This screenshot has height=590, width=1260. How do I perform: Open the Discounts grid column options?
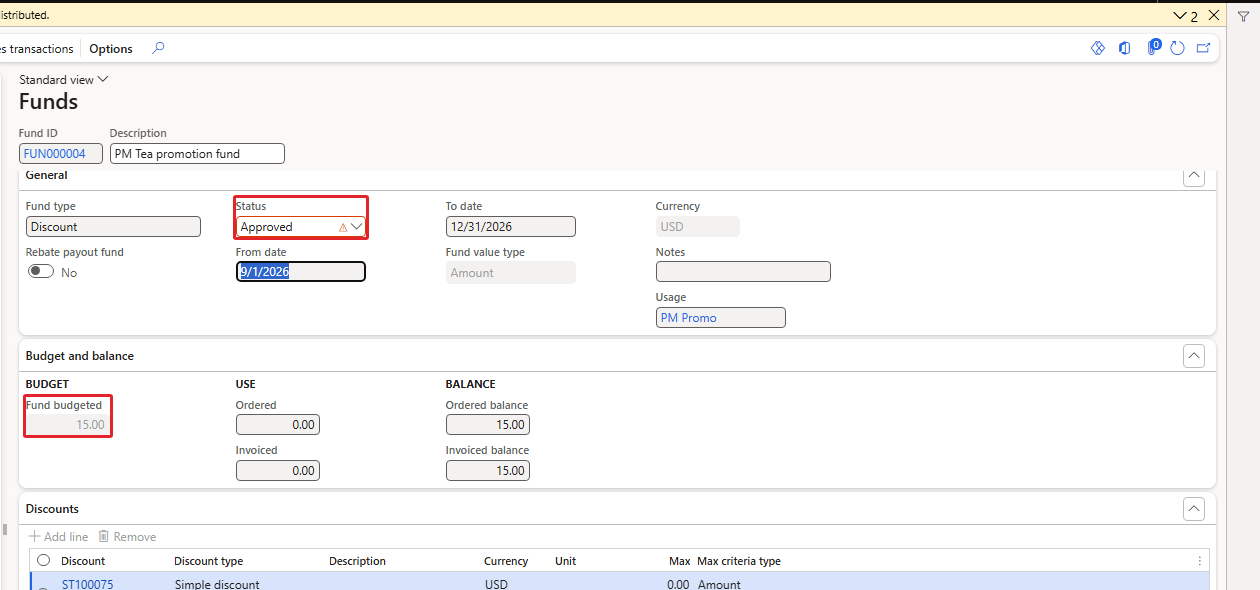(x=1200, y=561)
